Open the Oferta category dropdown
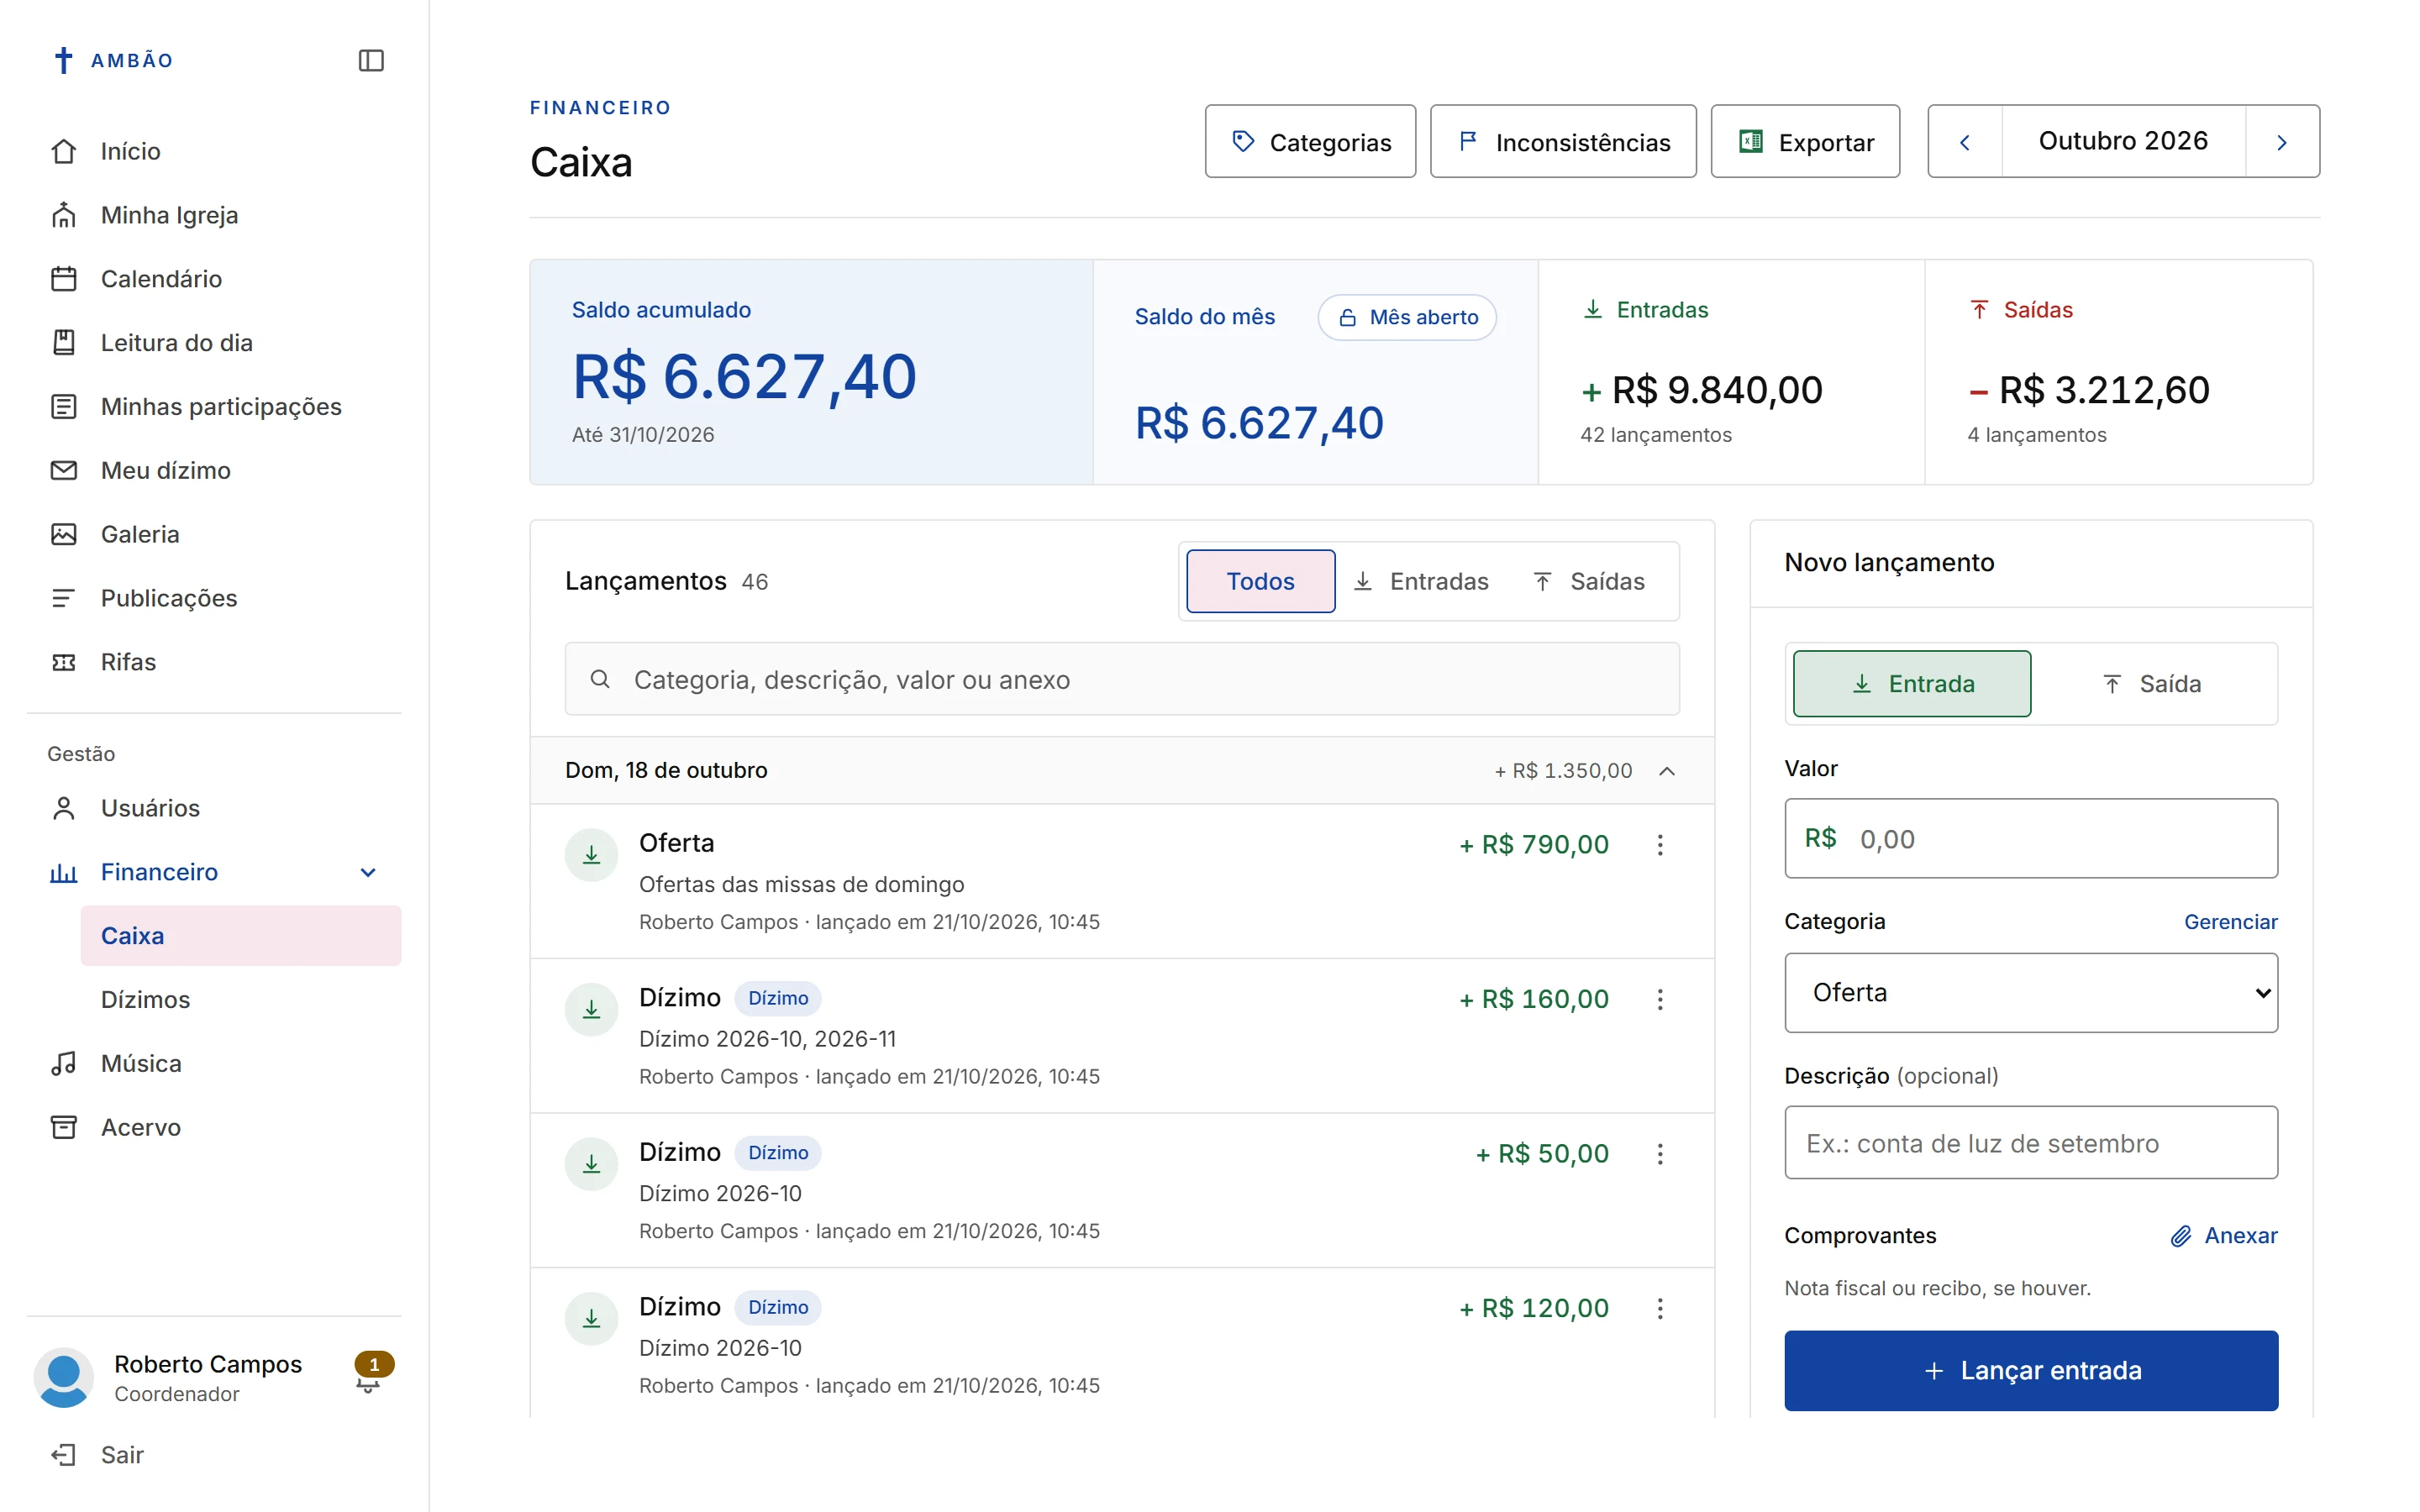This screenshot has height=1512, width=2420. click(2031, 993)
